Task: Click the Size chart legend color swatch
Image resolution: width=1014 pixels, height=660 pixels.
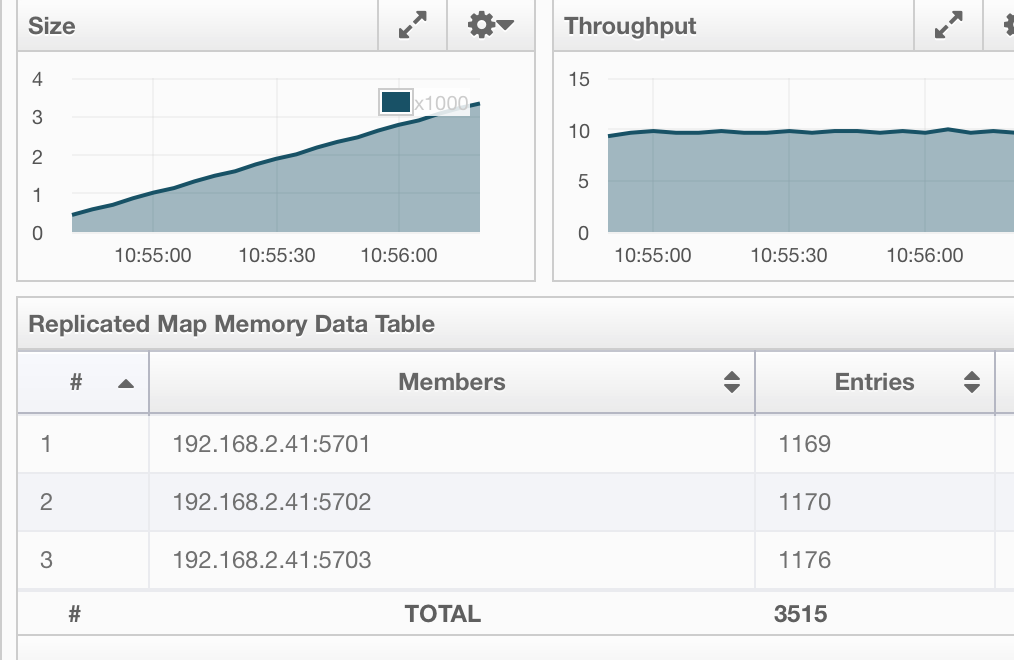Action: [x=395, y=102]
